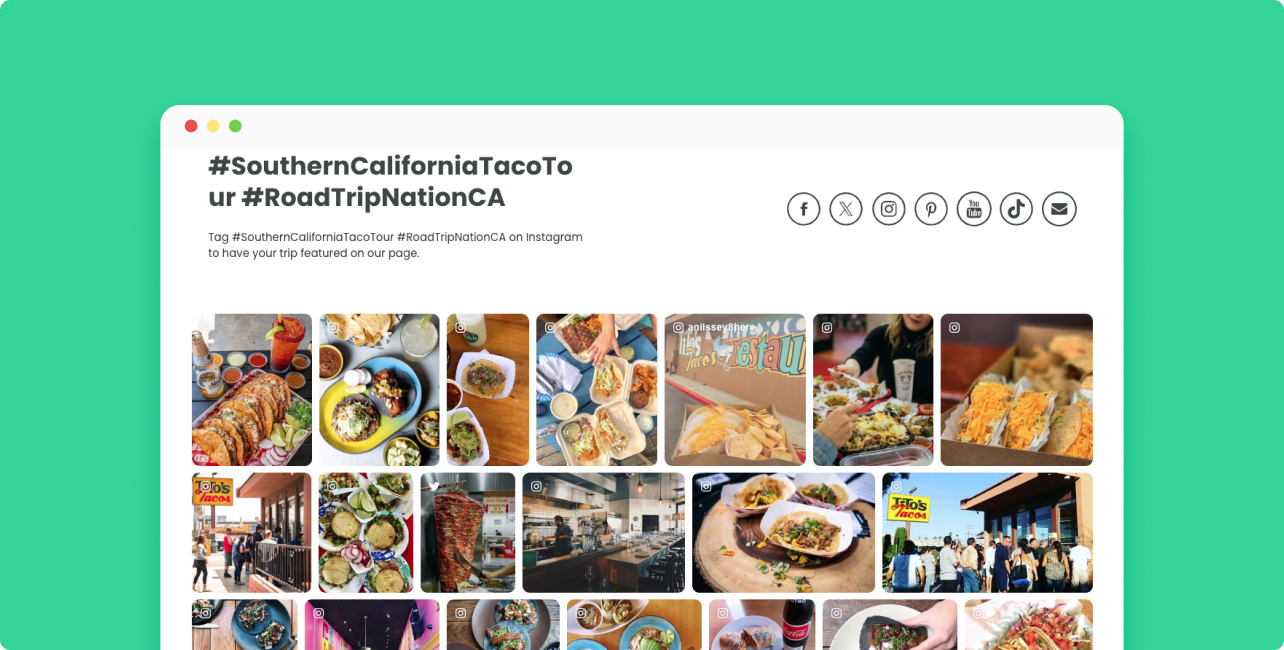This screenshot has width=1284, height=650.
Task: Select the restaurant kitchen interior photo
Action: (604, 533)
